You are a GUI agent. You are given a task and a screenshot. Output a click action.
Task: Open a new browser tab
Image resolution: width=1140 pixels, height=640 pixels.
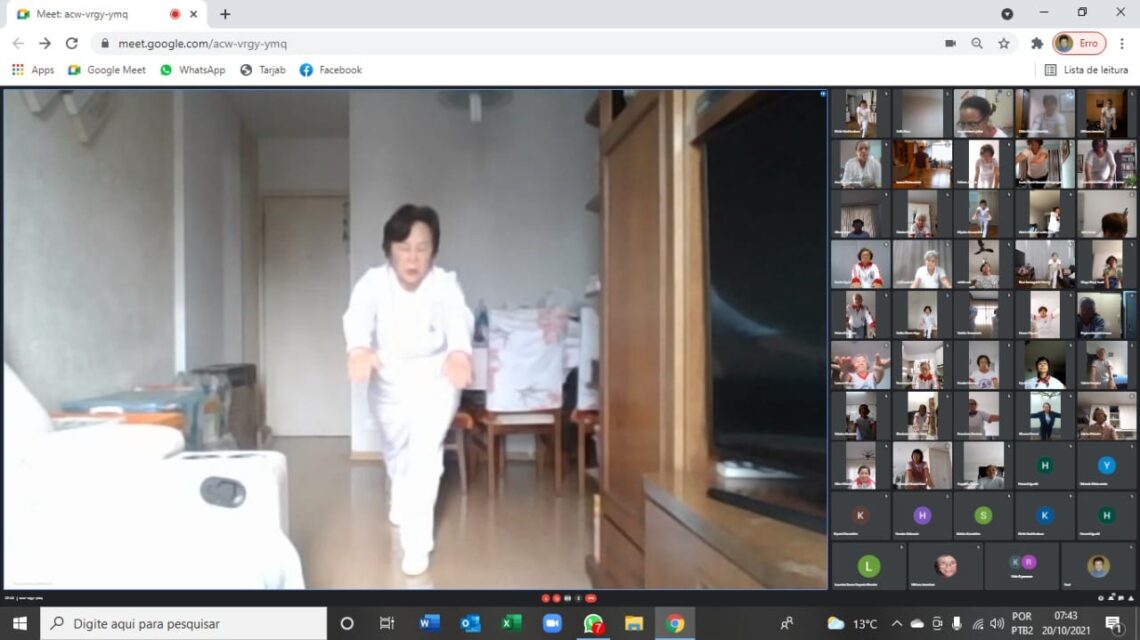point(225,14)
